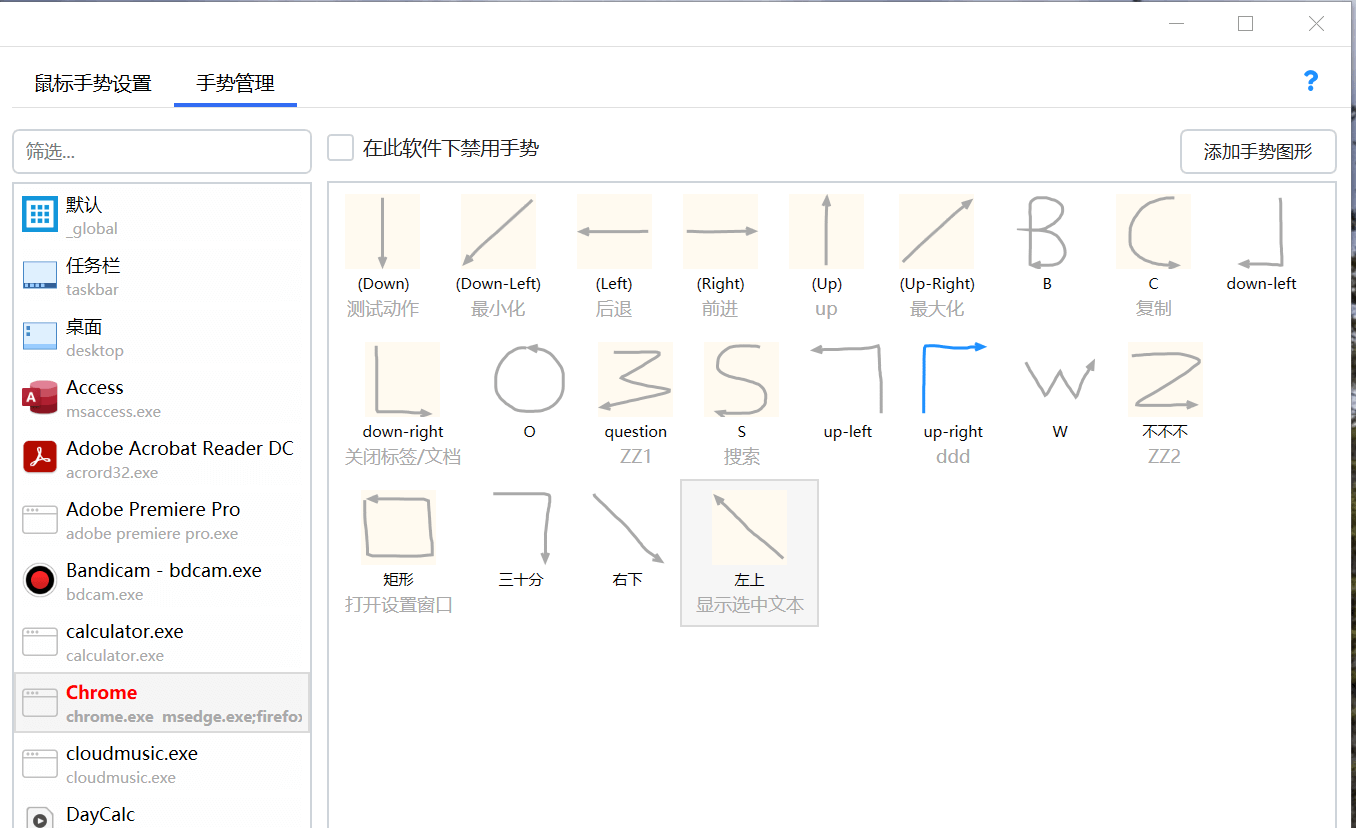Click the cloudmusic.exe window icon

[40, 764]
